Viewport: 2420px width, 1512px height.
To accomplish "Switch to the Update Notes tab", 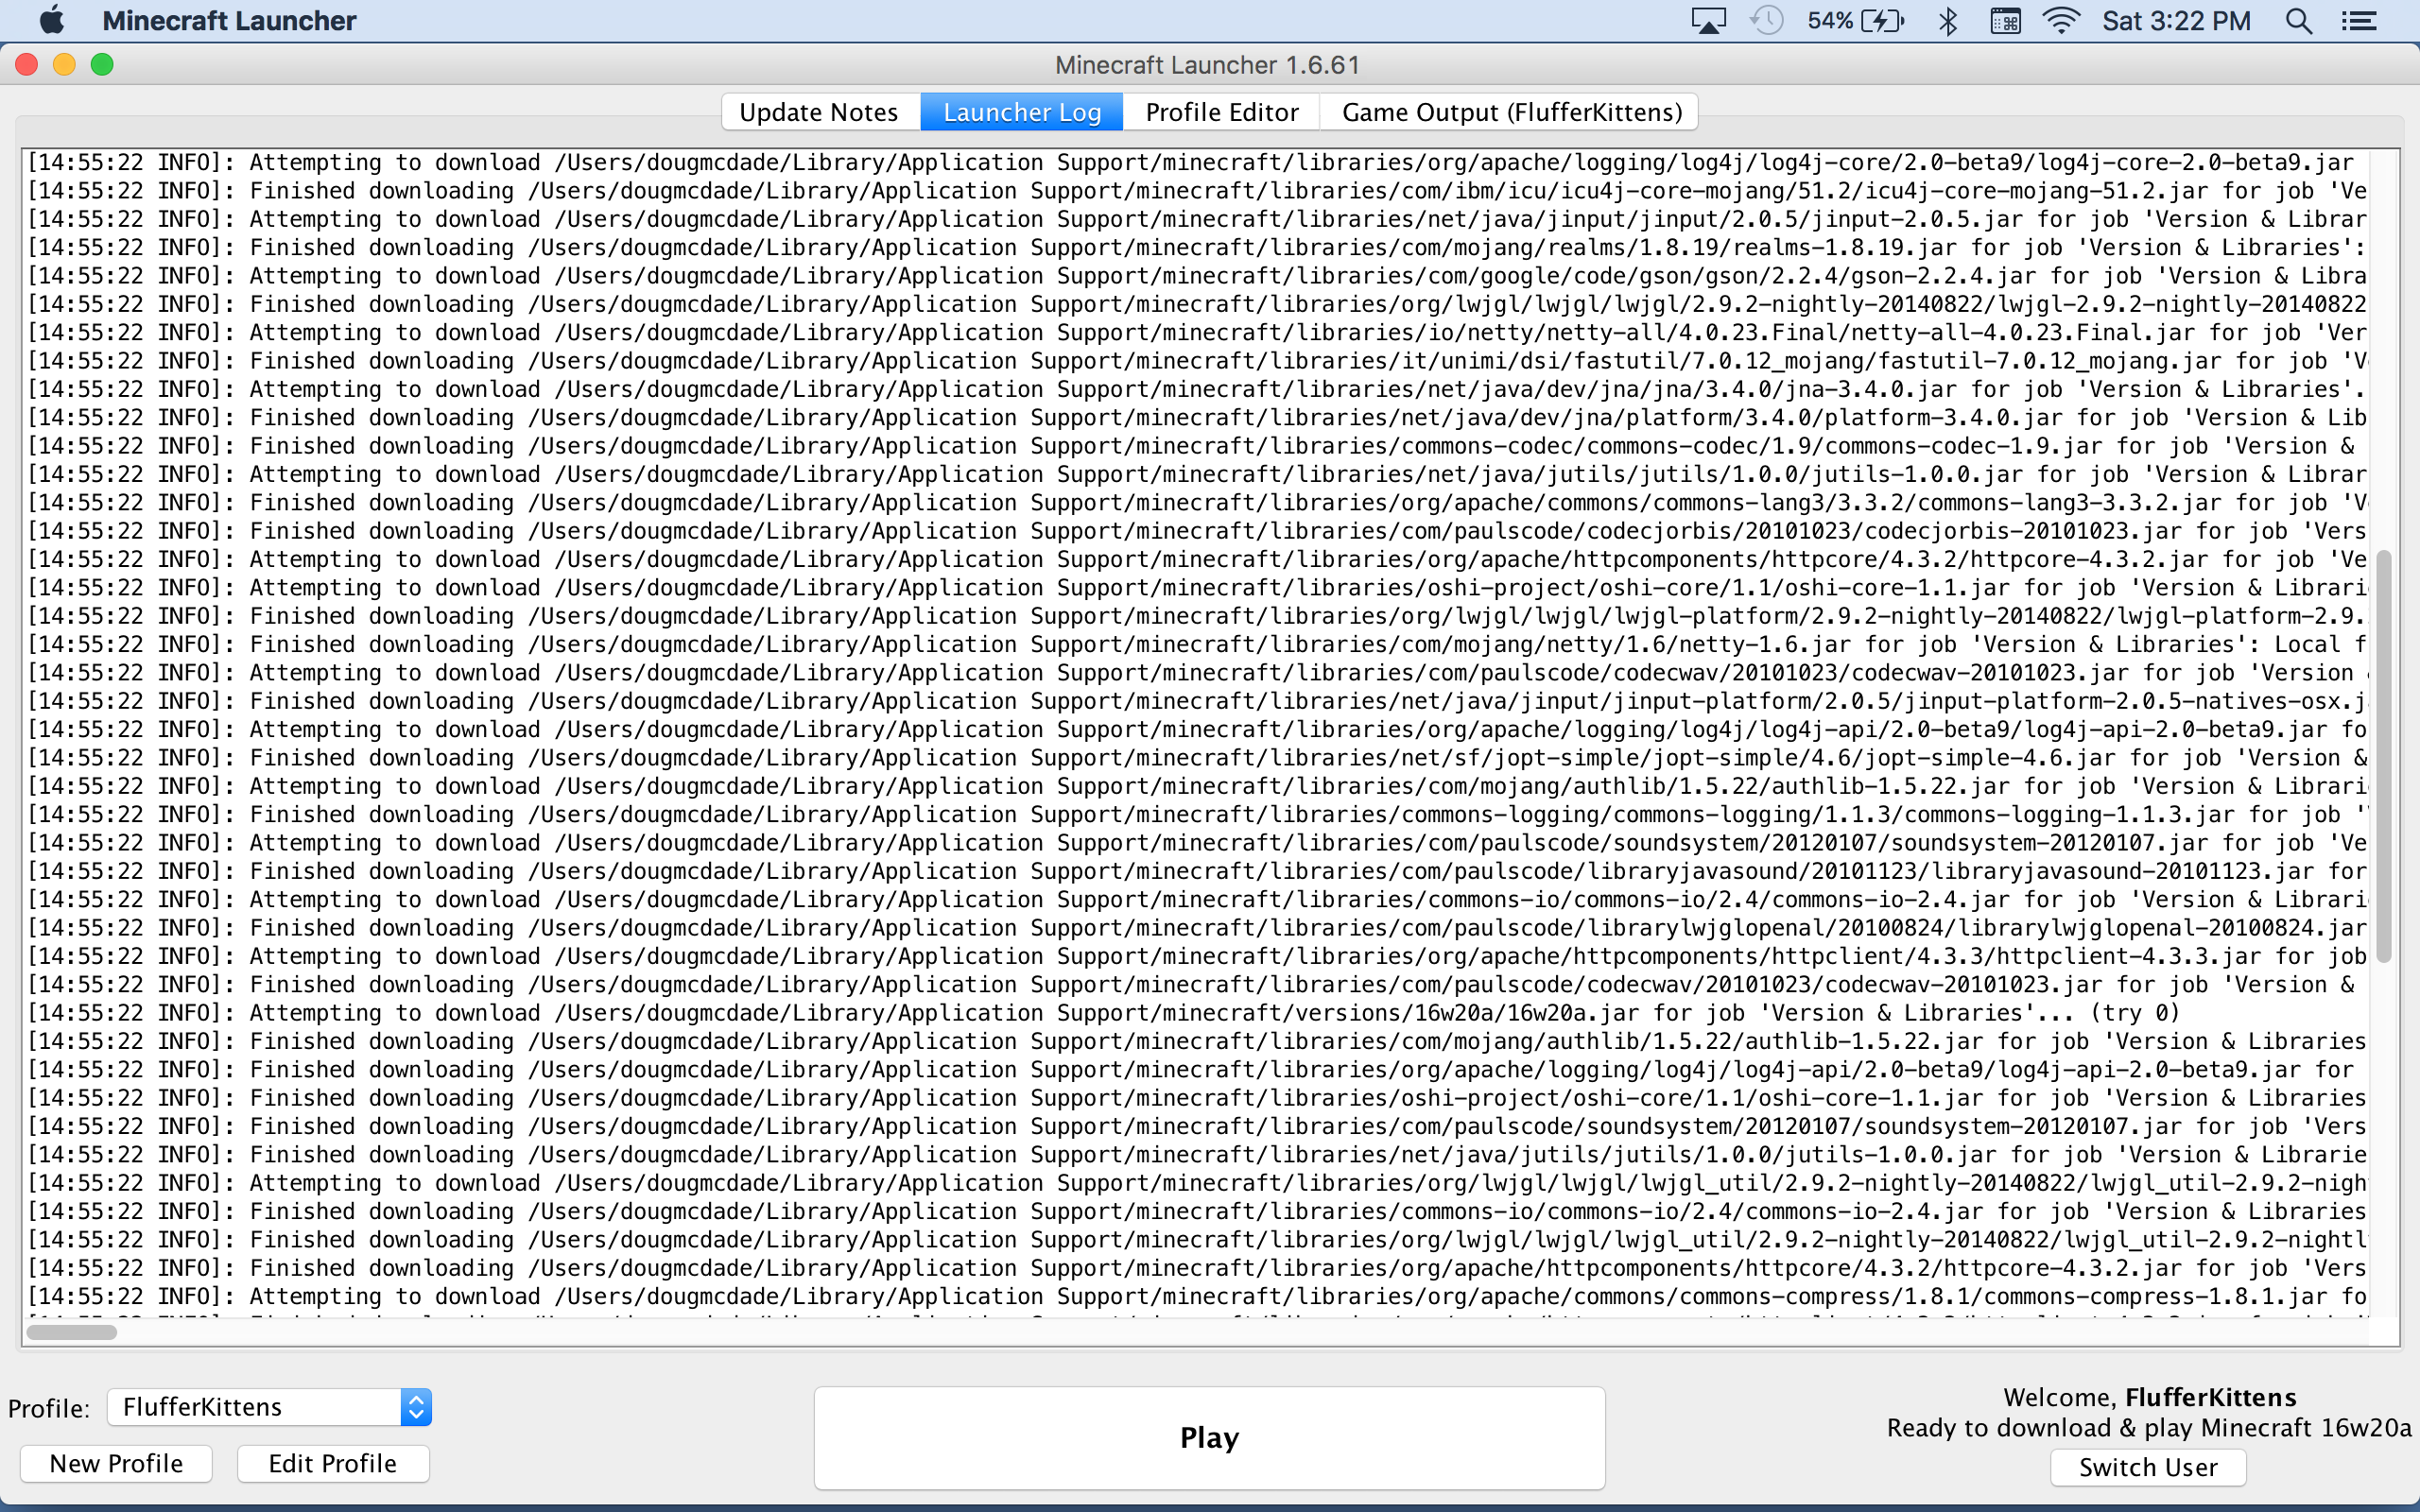I will click(819, 112).
